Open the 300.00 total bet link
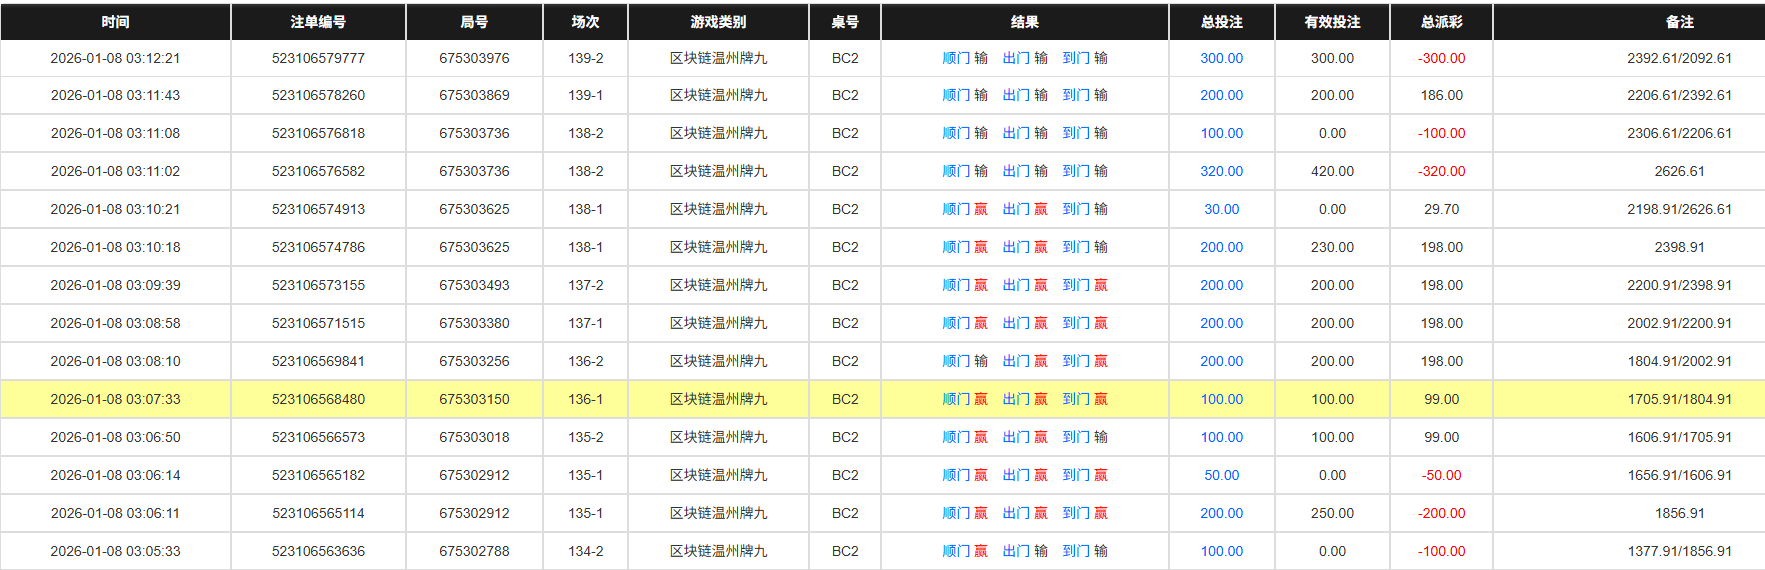This screenshot has height=570, width=1765. coord(1221,59)
